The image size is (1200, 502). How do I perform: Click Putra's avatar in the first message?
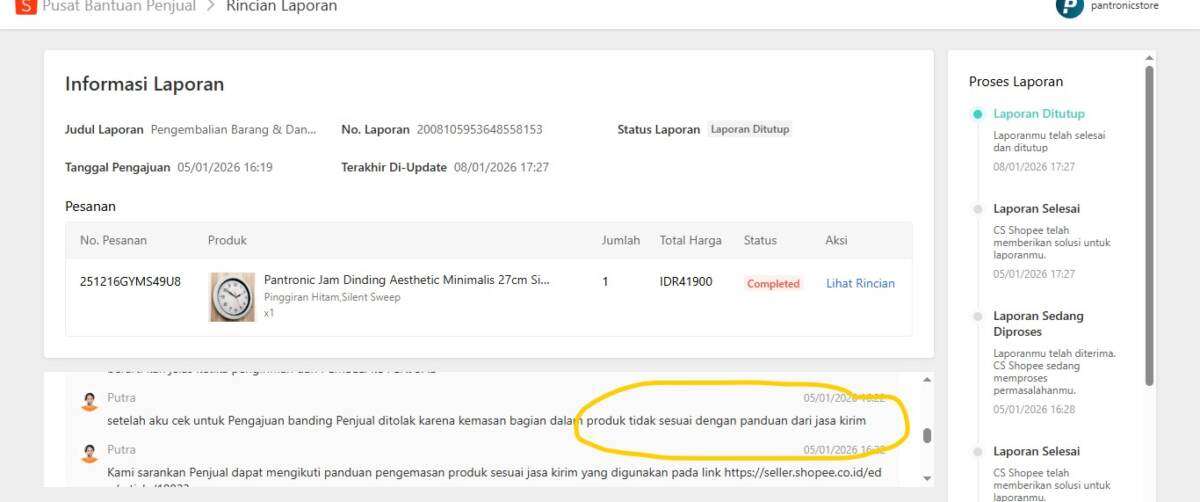[90, 401]
